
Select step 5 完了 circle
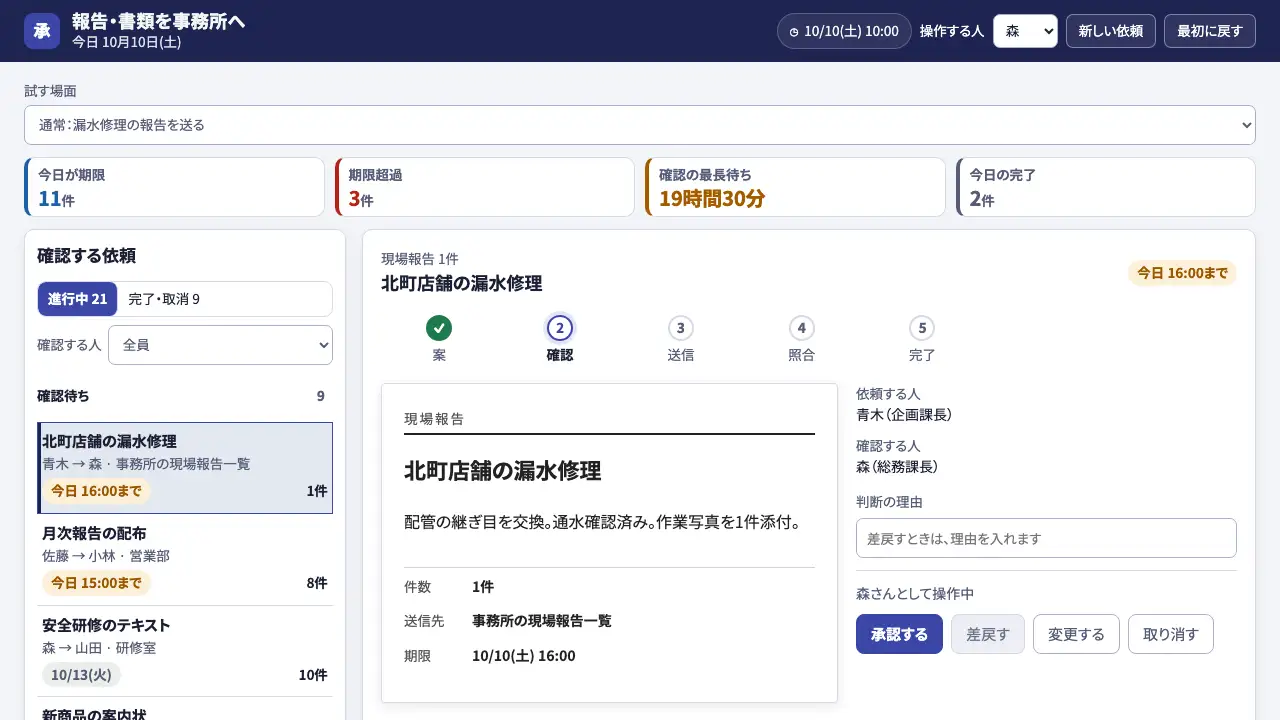pyautogui.click(x=922, y=328)
